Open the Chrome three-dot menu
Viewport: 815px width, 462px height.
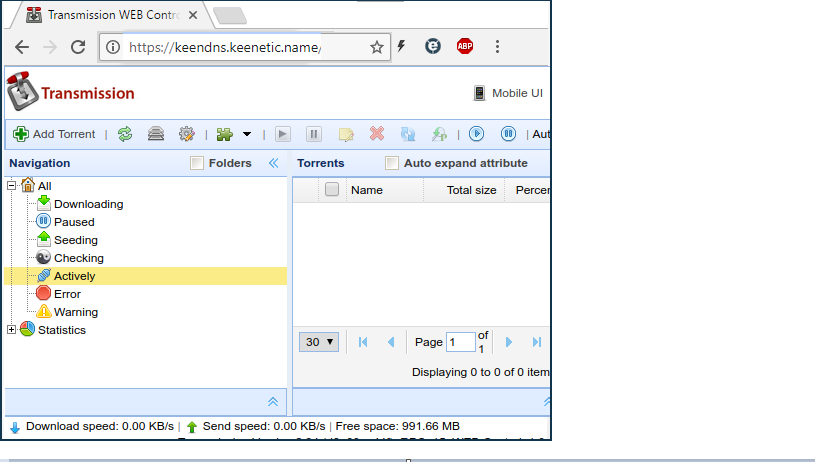497,46
